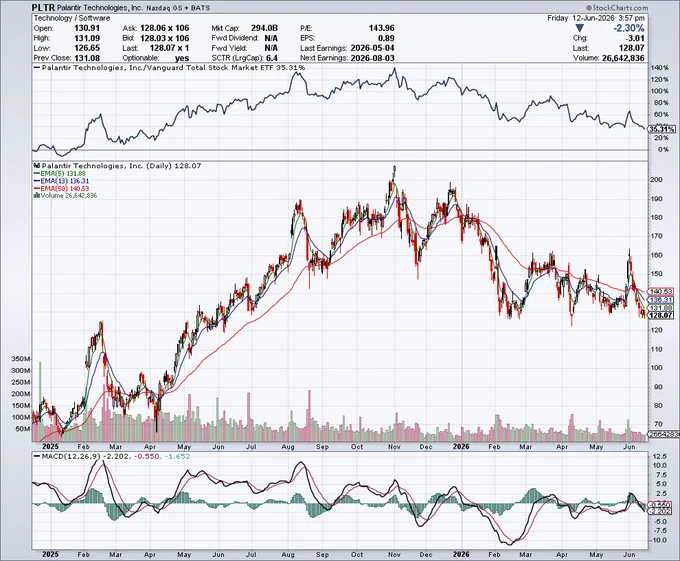
Task: Click the -10.0 label on MACD axis
Action: click(x=658, y=540)
